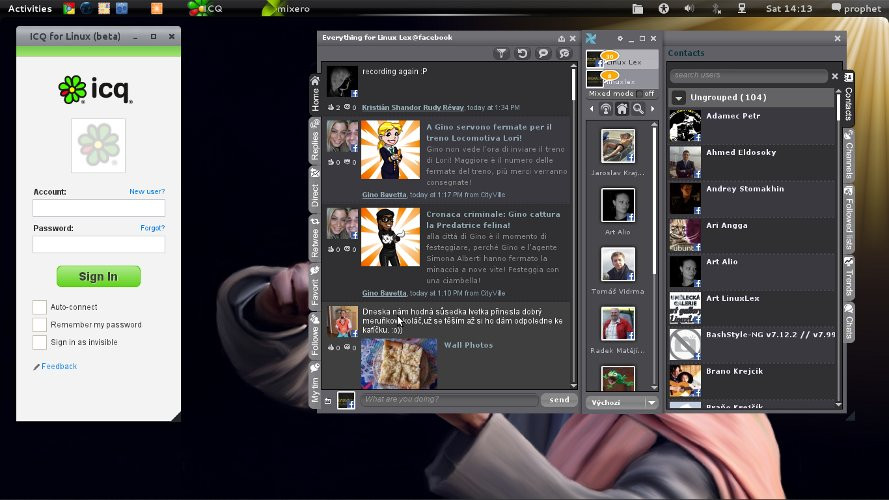Click the like thumbs-up on Kristián's post
889x500 pixels.
click(x=331, y=107)
